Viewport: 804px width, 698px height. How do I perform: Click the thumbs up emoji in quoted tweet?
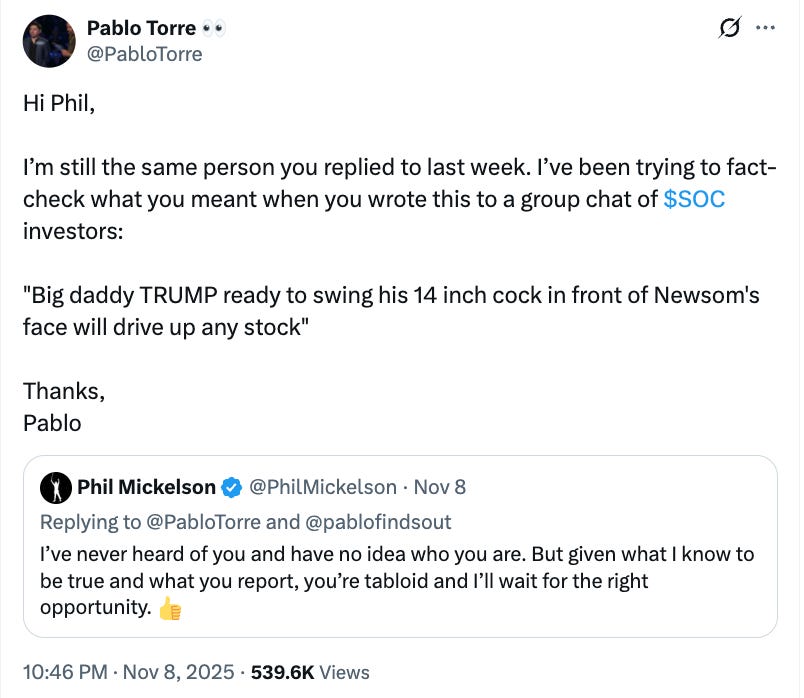click(x=169, y=608)
